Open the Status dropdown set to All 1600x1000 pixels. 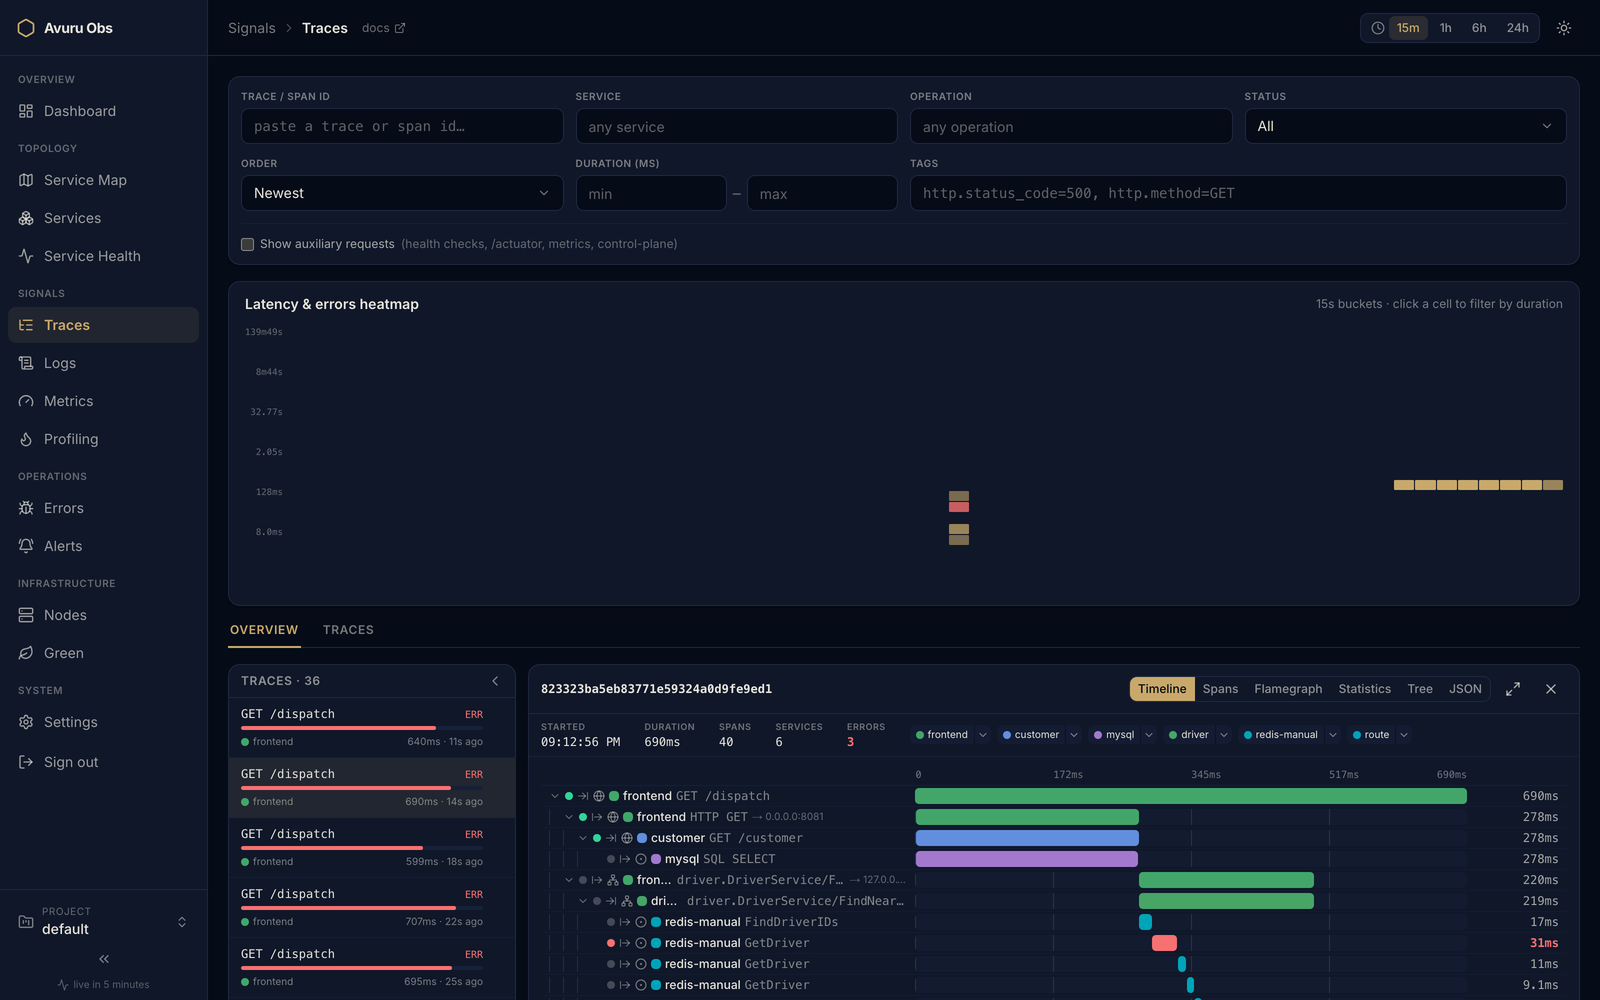click(1405, 126)
